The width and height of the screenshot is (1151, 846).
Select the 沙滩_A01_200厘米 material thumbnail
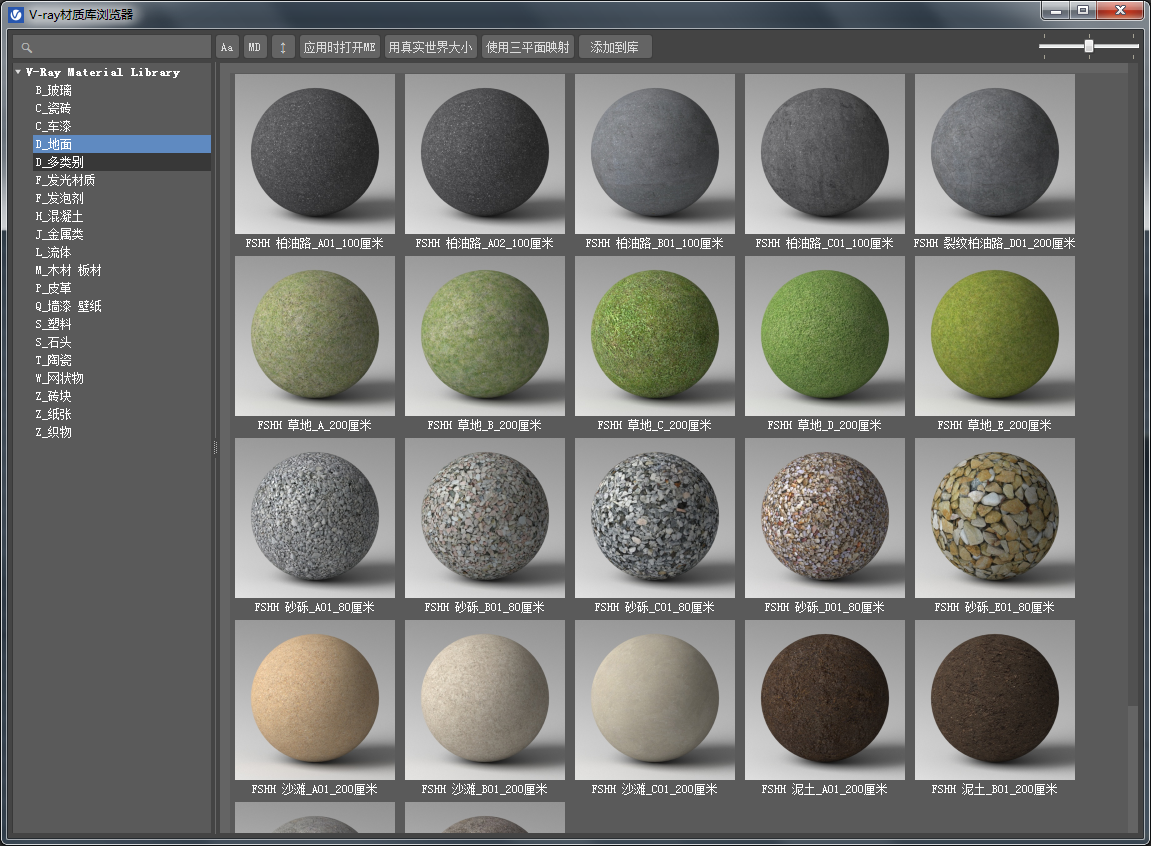[315, 700]
